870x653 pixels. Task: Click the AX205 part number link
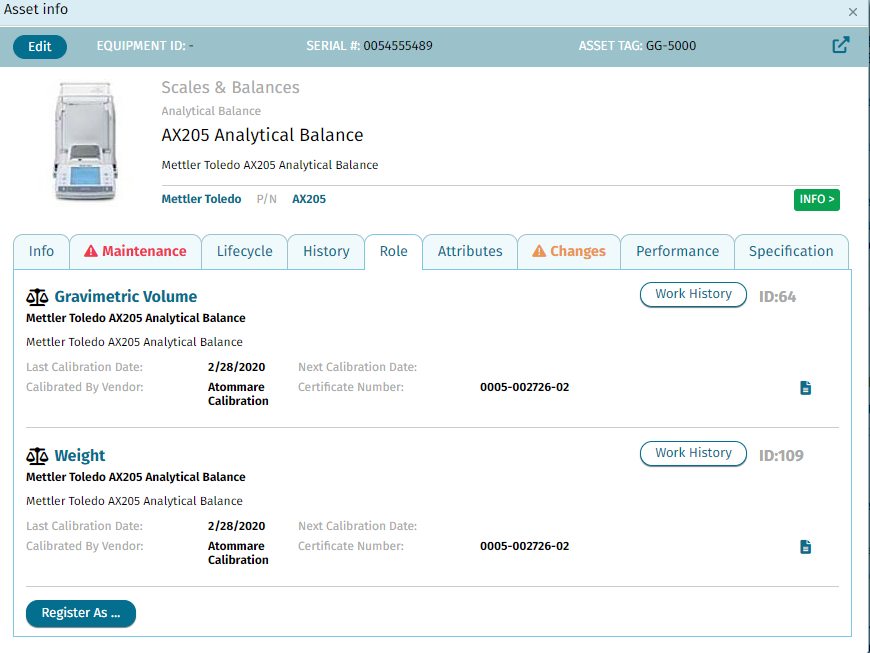pyautogui.click(x=309, y=199)
